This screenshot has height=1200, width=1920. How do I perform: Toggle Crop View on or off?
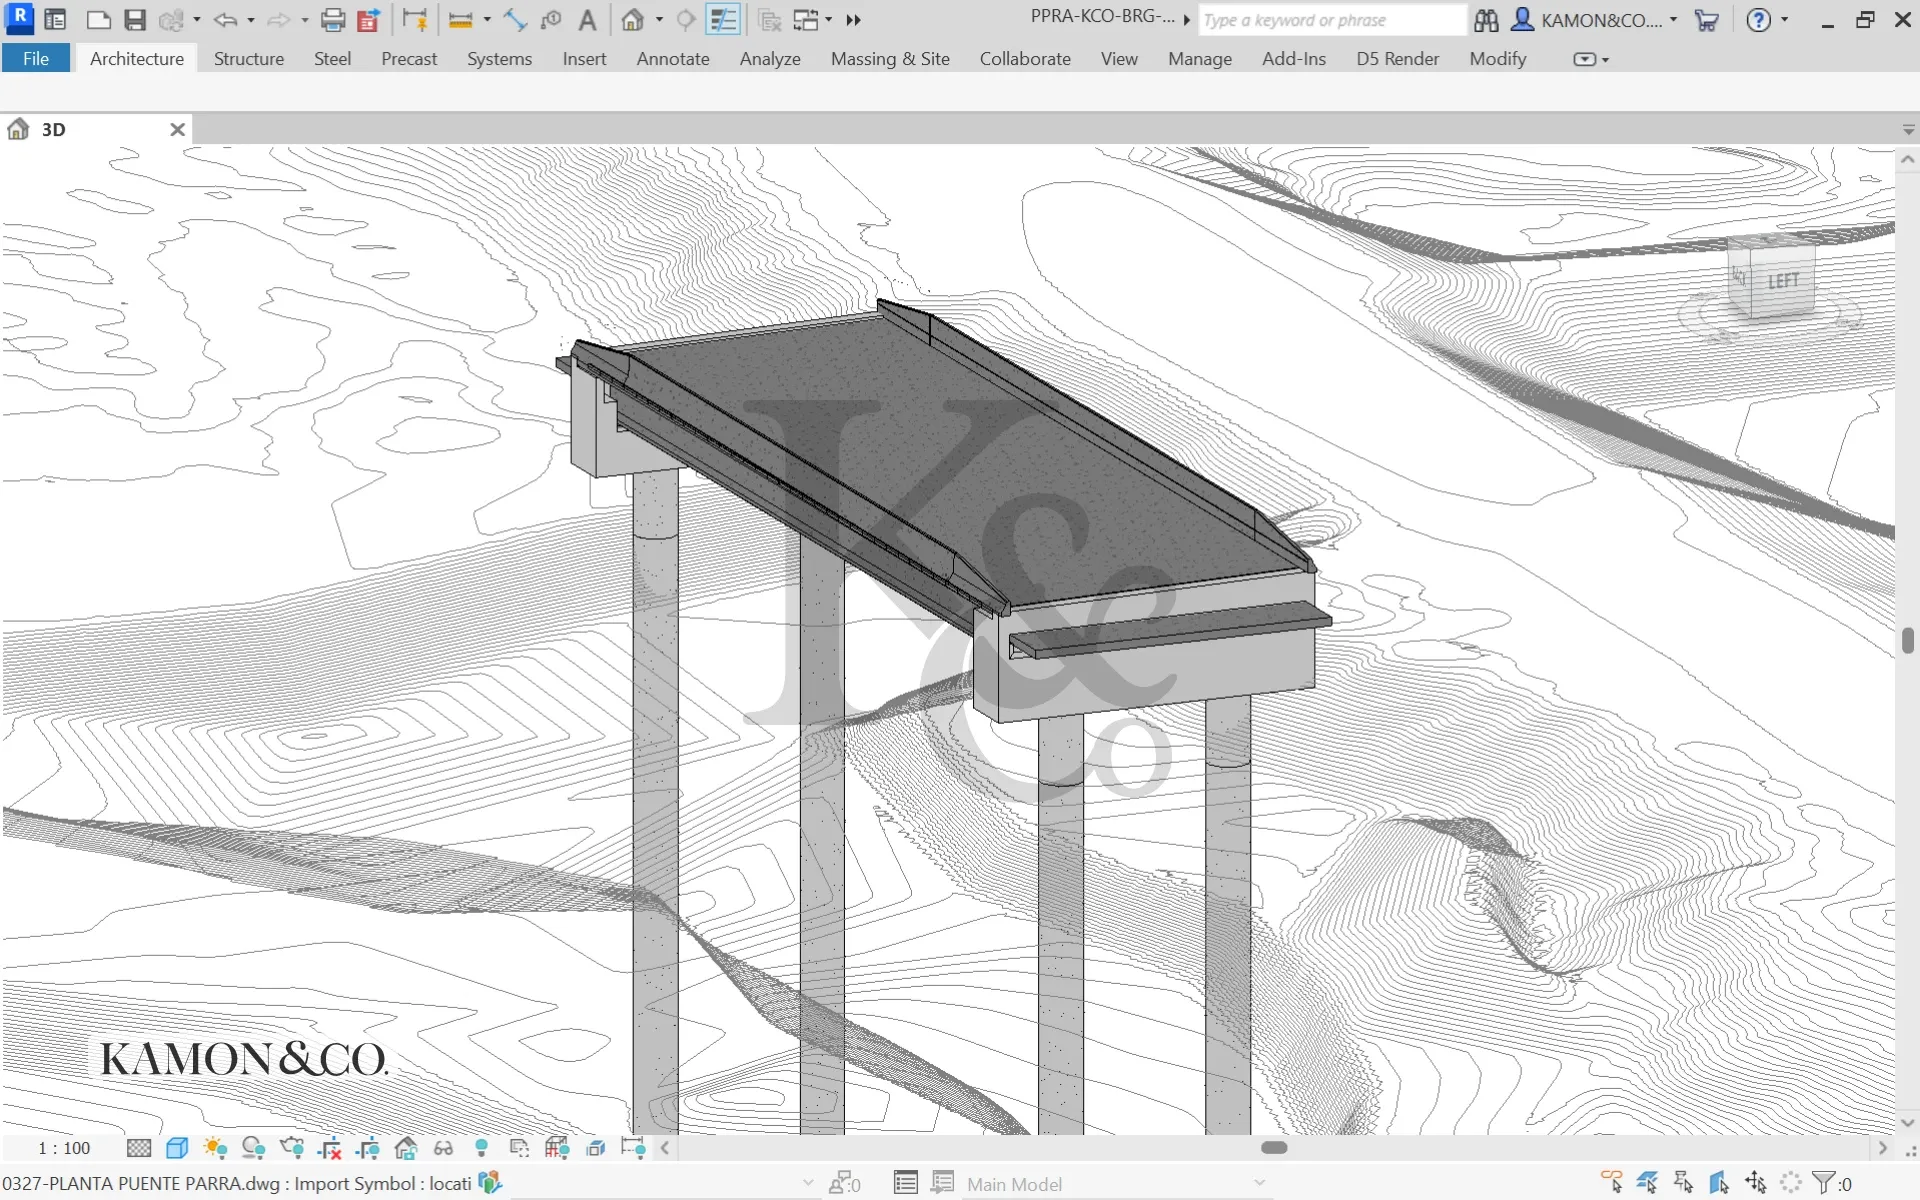click(330, 1148)
